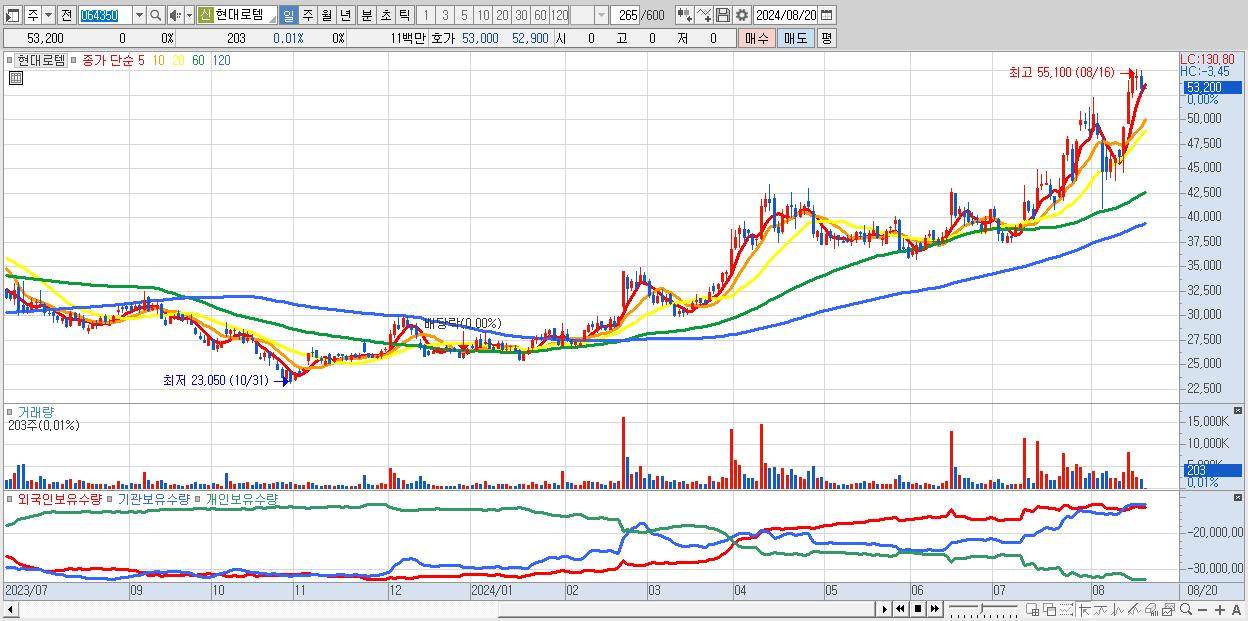The width and height of the screenshot is (1248, 621).
Task: Click the 3D volume bar chart icon
Action: coord(1152,610)
